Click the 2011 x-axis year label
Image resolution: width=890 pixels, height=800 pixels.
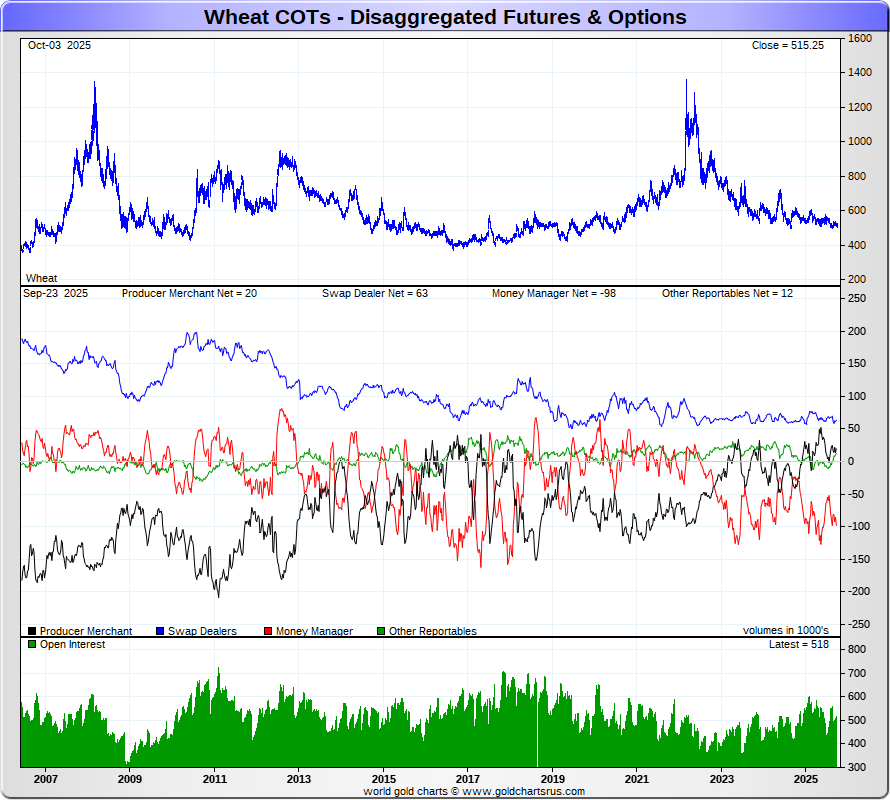pos(215,779)
